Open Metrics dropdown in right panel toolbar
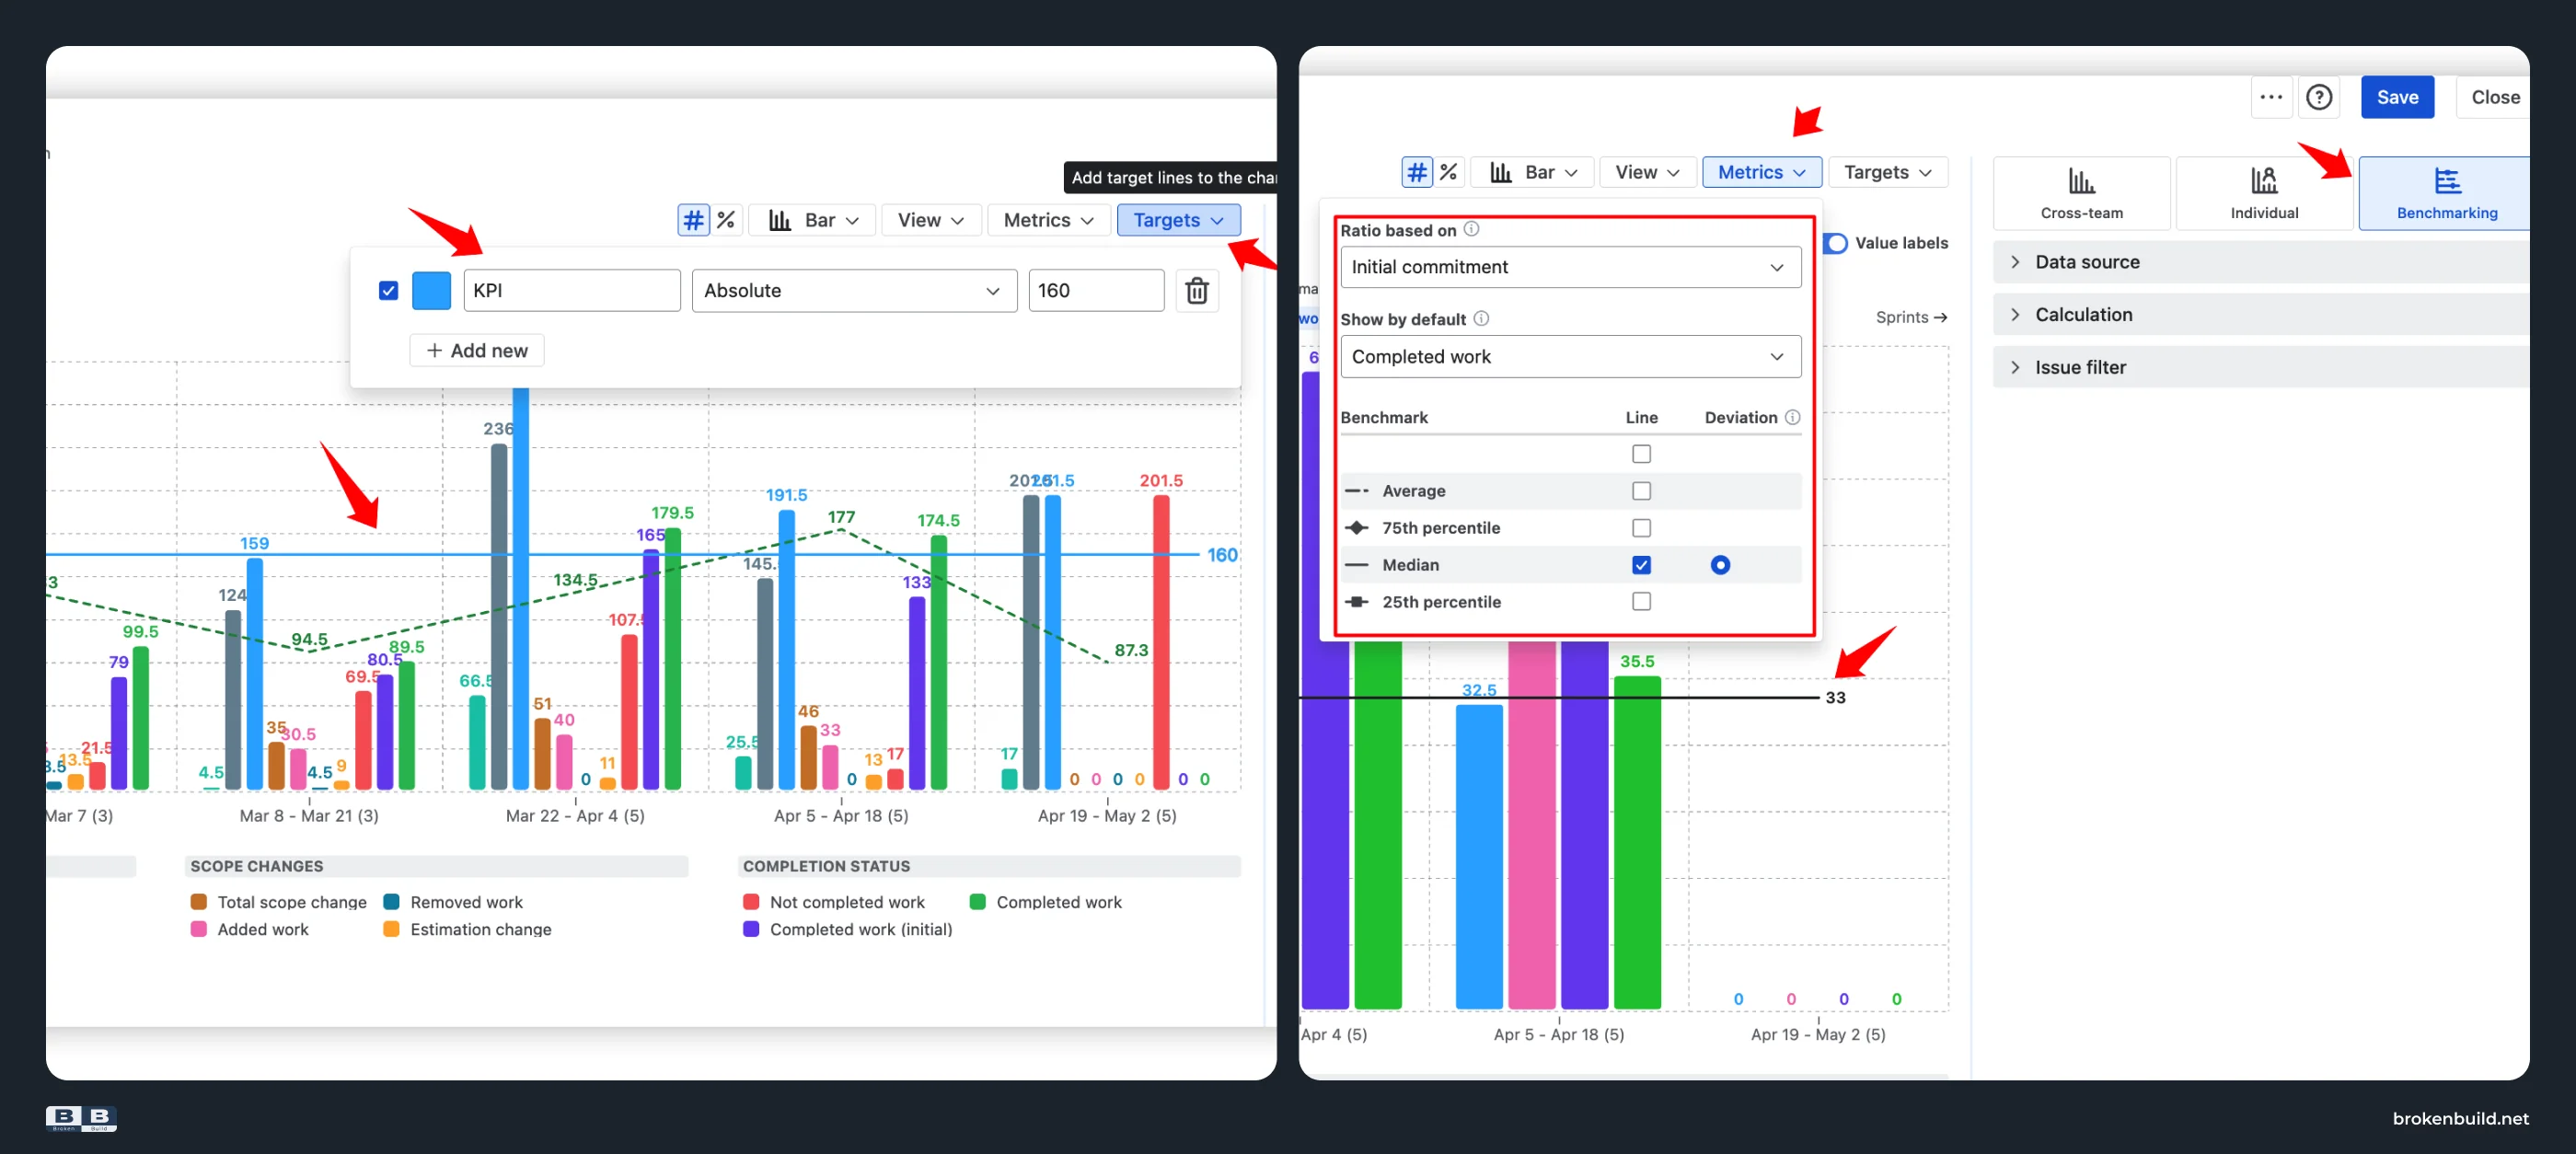2576x1154 pixels. coord(1761,172)
